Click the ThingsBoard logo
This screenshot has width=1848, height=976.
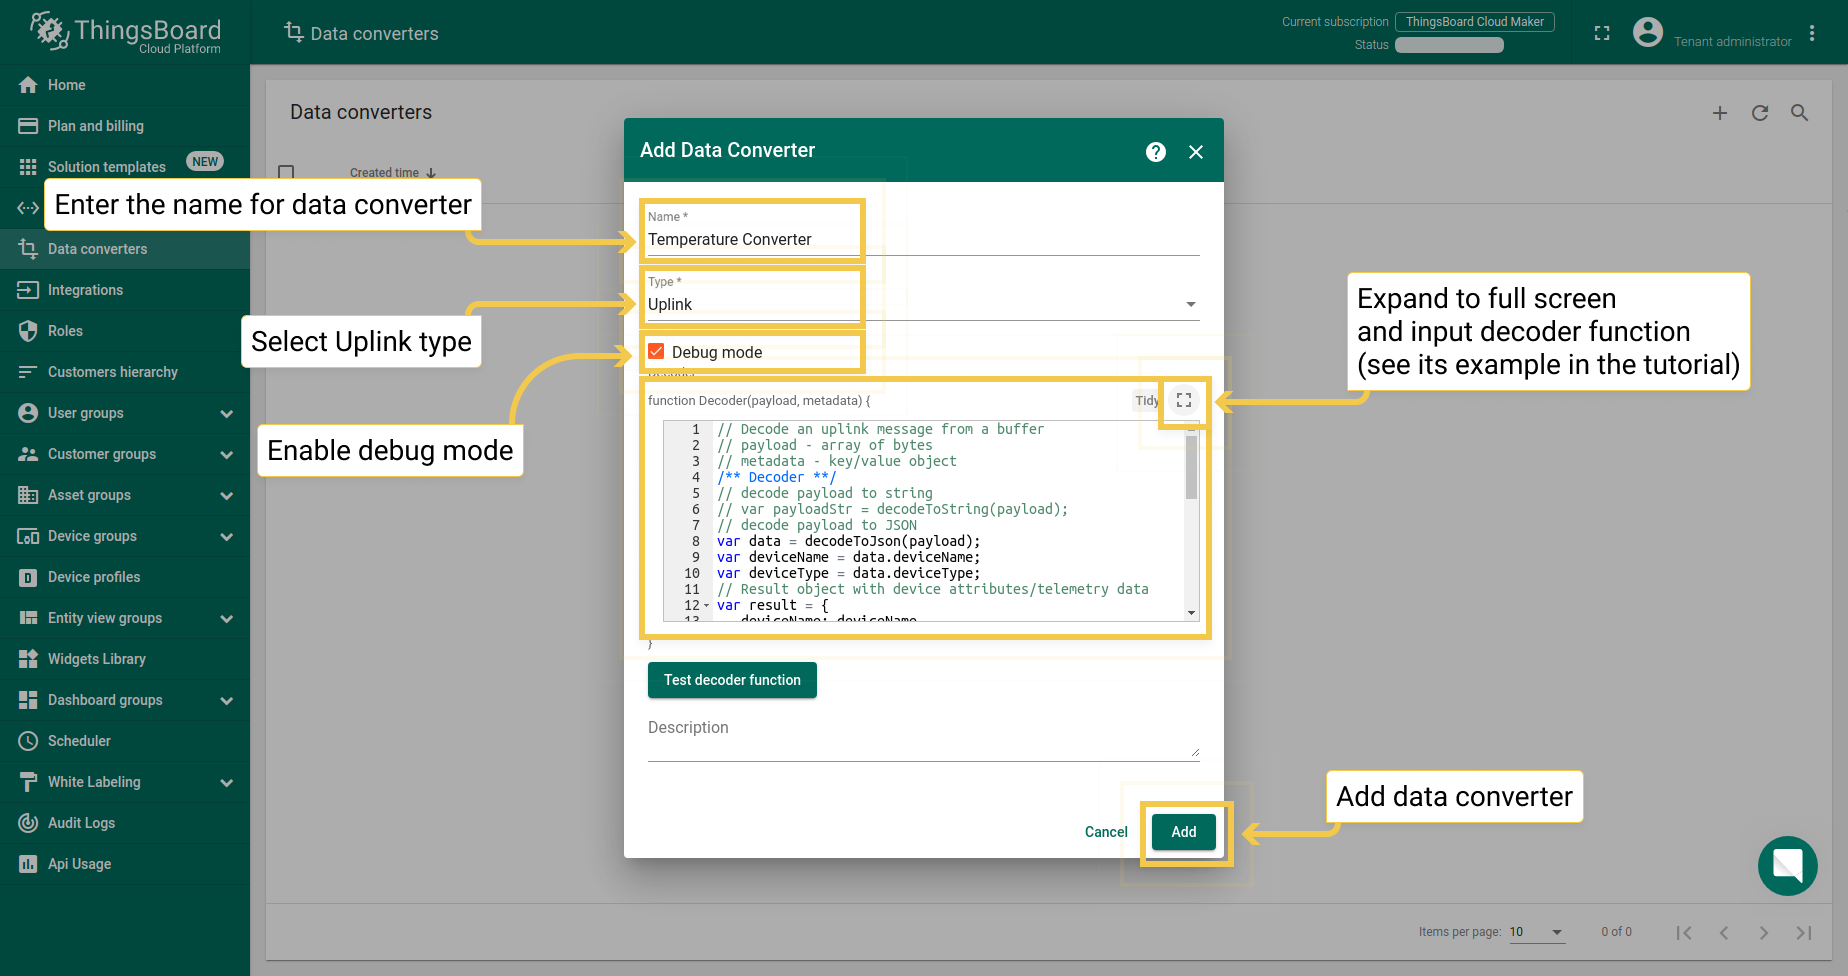pos(125,33)
